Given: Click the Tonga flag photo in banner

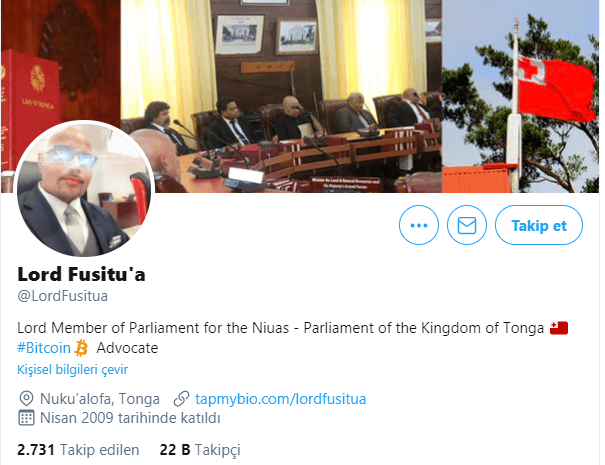Looking at the screenshot, I should tap(521, 96).
